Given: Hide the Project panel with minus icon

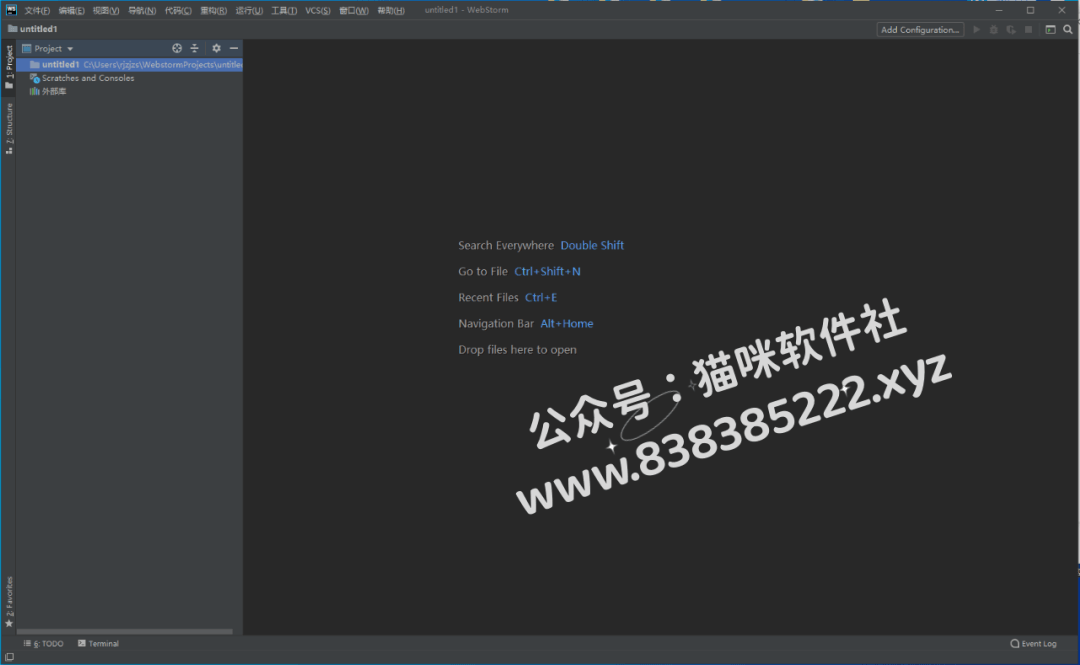Looking at the screenshot, I should pyautogui.click(x=234, y=48).
